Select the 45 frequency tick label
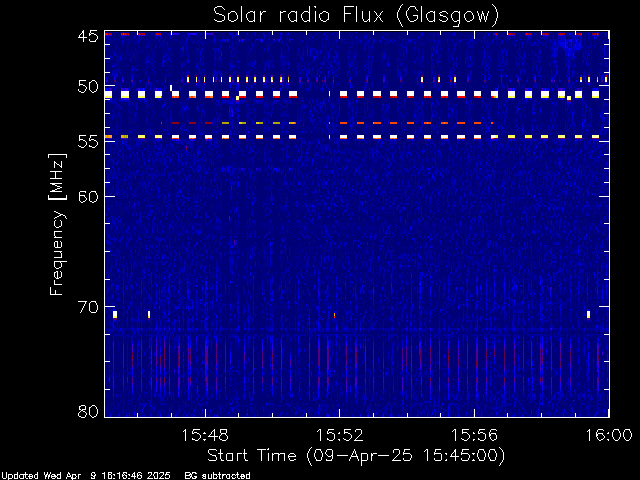The image size is (640, 480). pyautogui.click(x=88, y=36)
